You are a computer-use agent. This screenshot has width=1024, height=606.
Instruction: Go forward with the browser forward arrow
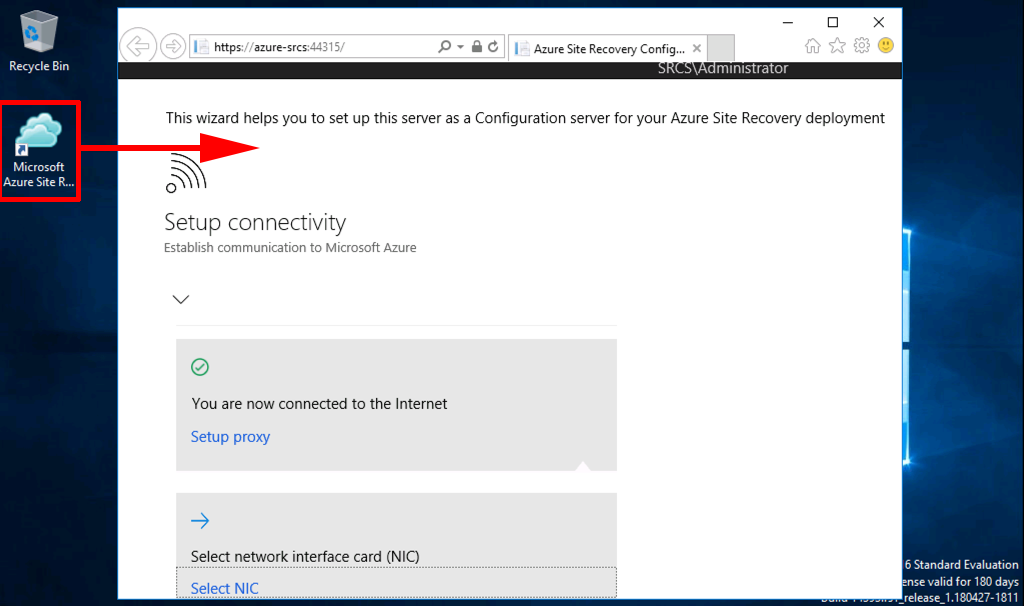[x=173, y=46]
